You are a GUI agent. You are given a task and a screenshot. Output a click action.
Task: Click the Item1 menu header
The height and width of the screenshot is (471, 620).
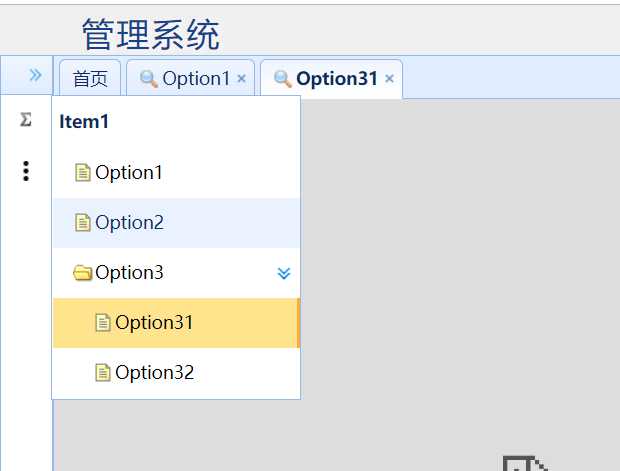click(x=84, y=122)
